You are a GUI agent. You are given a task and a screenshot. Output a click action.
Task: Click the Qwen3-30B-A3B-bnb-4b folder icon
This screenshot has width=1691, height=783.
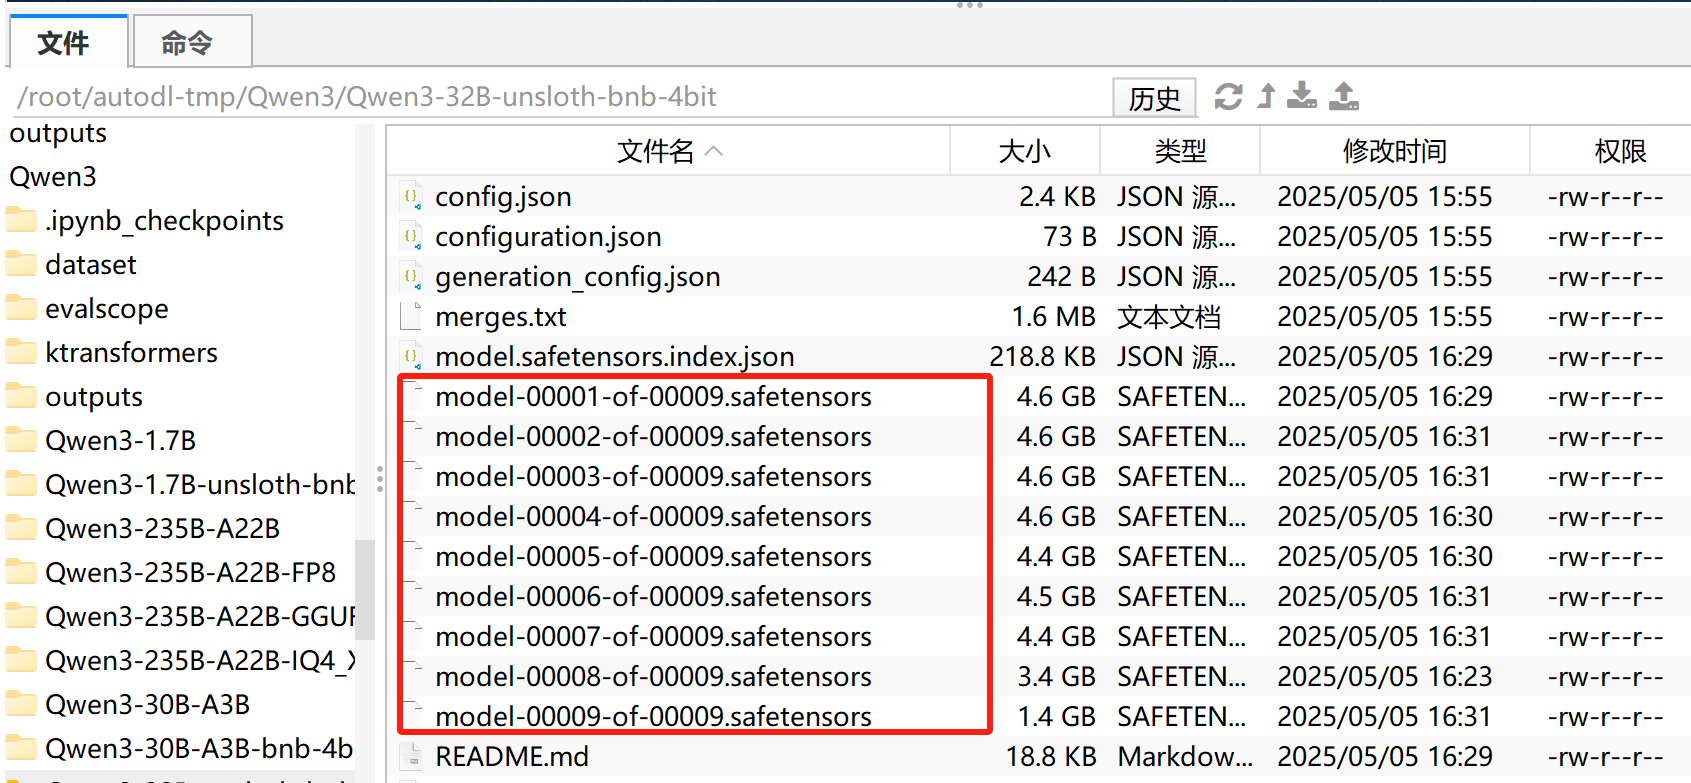(x=21, y=748)
